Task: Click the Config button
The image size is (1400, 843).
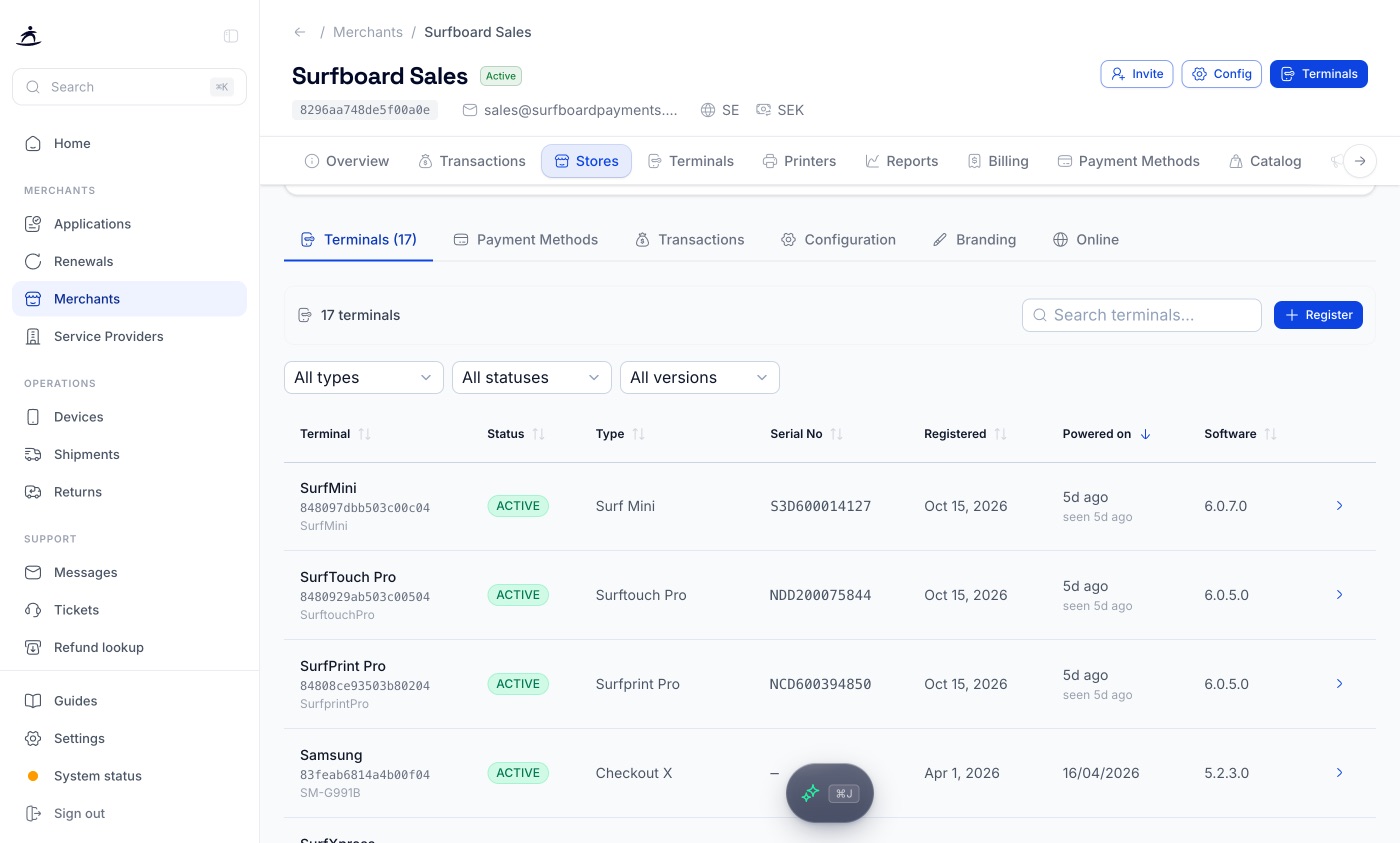Action: pyautogui.click(x=1222, y=74)
